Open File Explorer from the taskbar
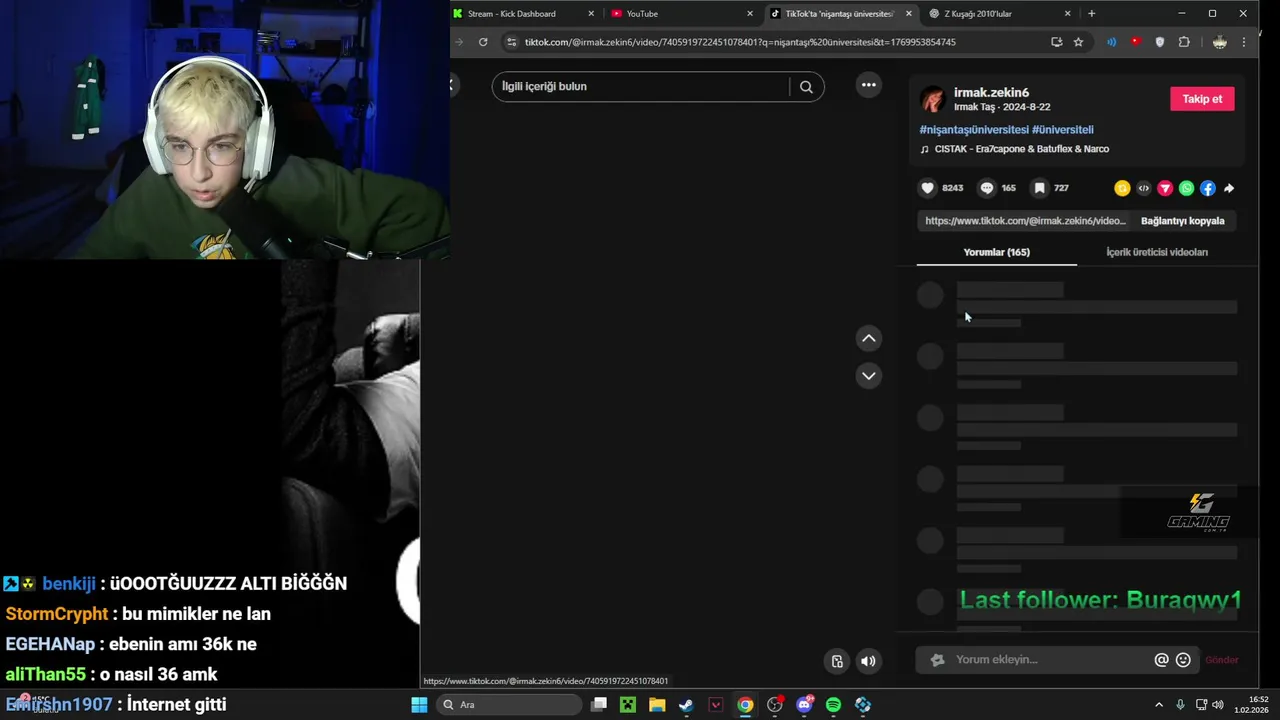The height and width of the screenshot is (720, 1280). click(x=657, y=705)
